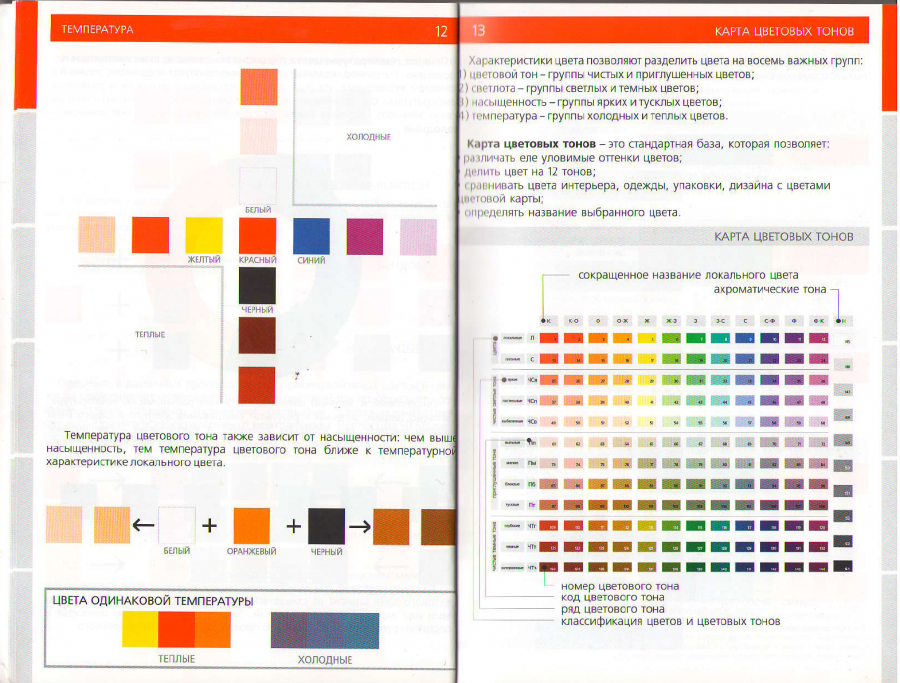Viewport: 900px width, 683px height.
Task: Pick the dark brown swatch below the vertical ЧЕРНЫЙ label
Action: (257, 335)
